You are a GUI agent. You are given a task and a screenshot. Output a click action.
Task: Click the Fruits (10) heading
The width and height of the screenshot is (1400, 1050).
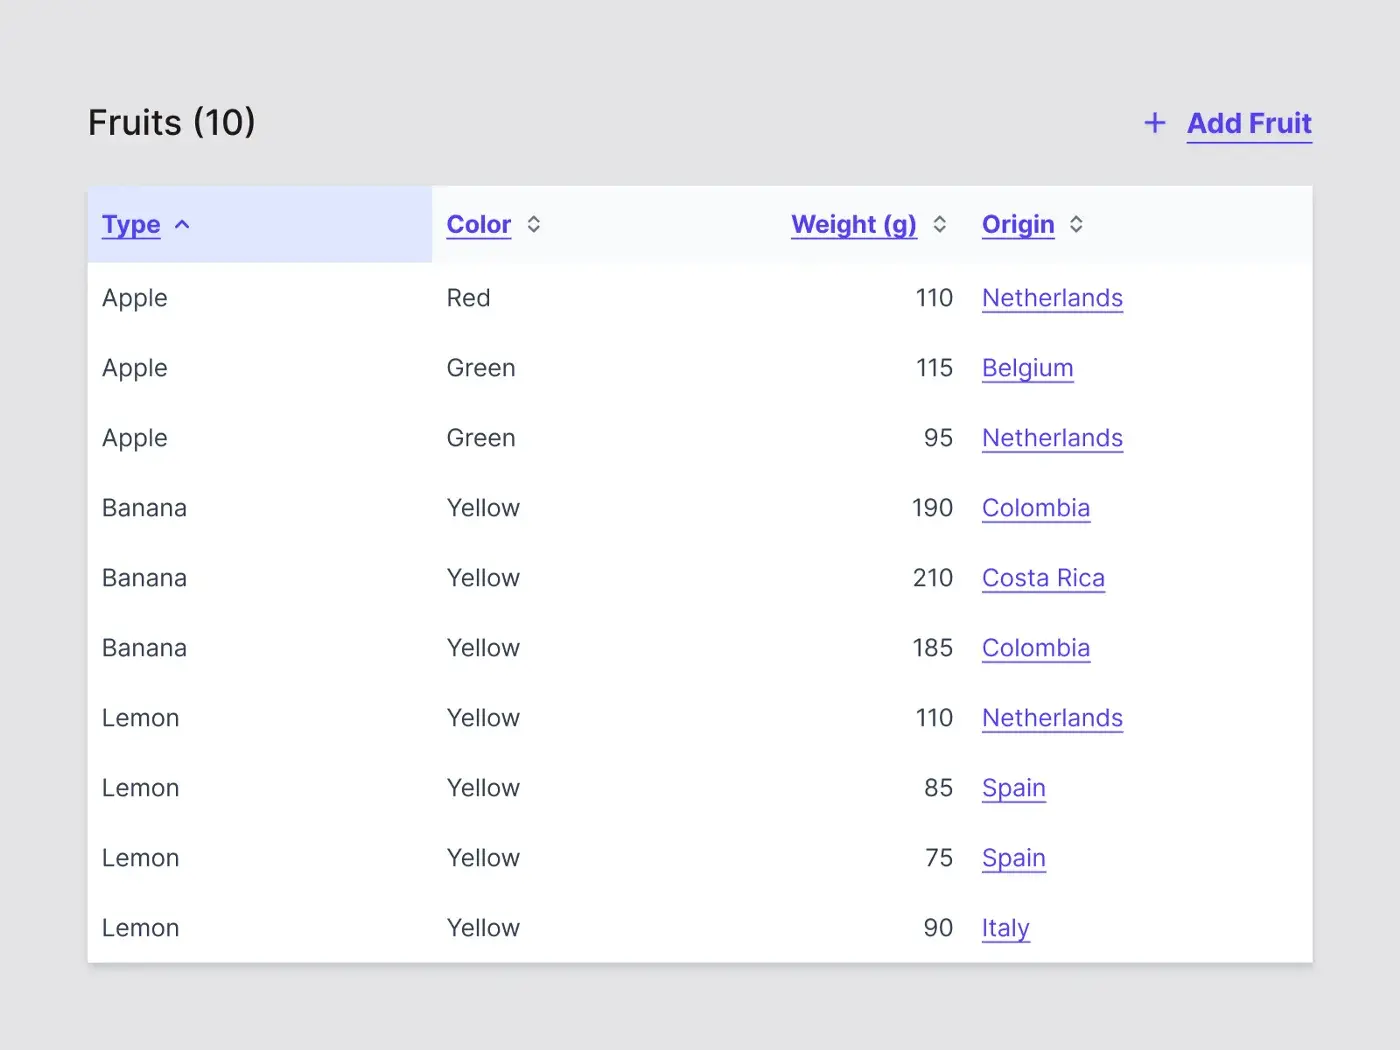[172, 123]
